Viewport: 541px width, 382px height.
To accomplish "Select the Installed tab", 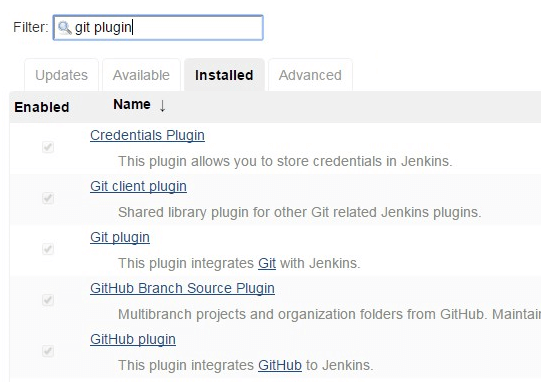I will (224, 75).
